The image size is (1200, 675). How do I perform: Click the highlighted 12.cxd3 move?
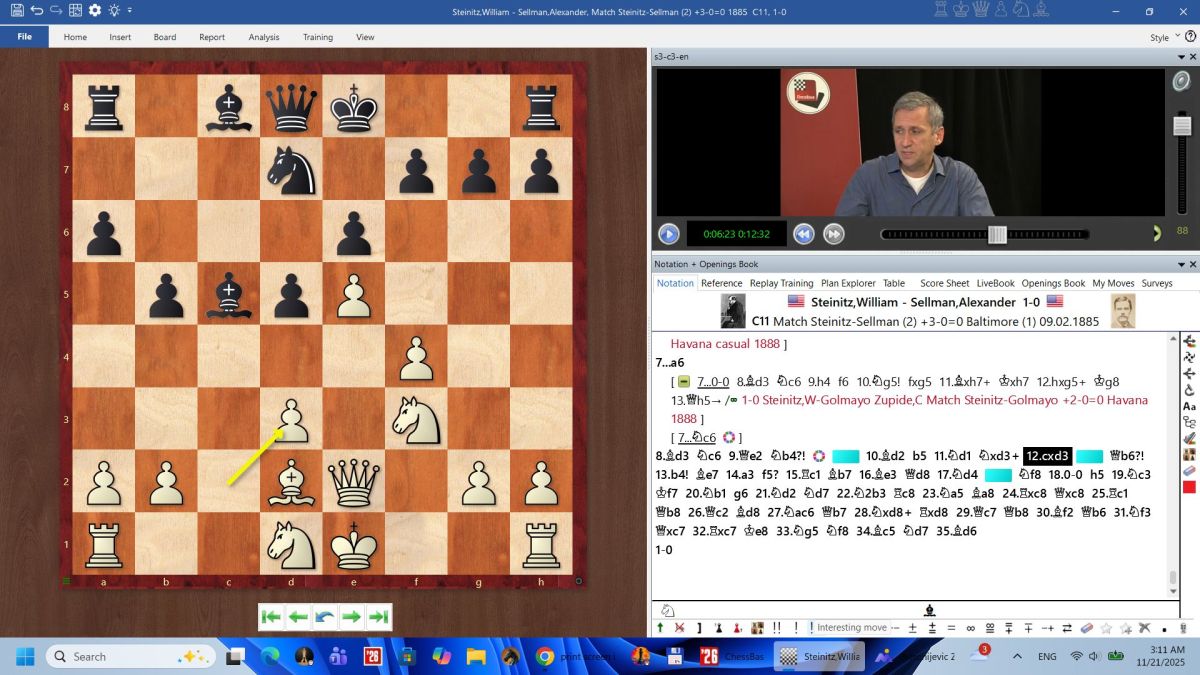(x=1047, y=456)
